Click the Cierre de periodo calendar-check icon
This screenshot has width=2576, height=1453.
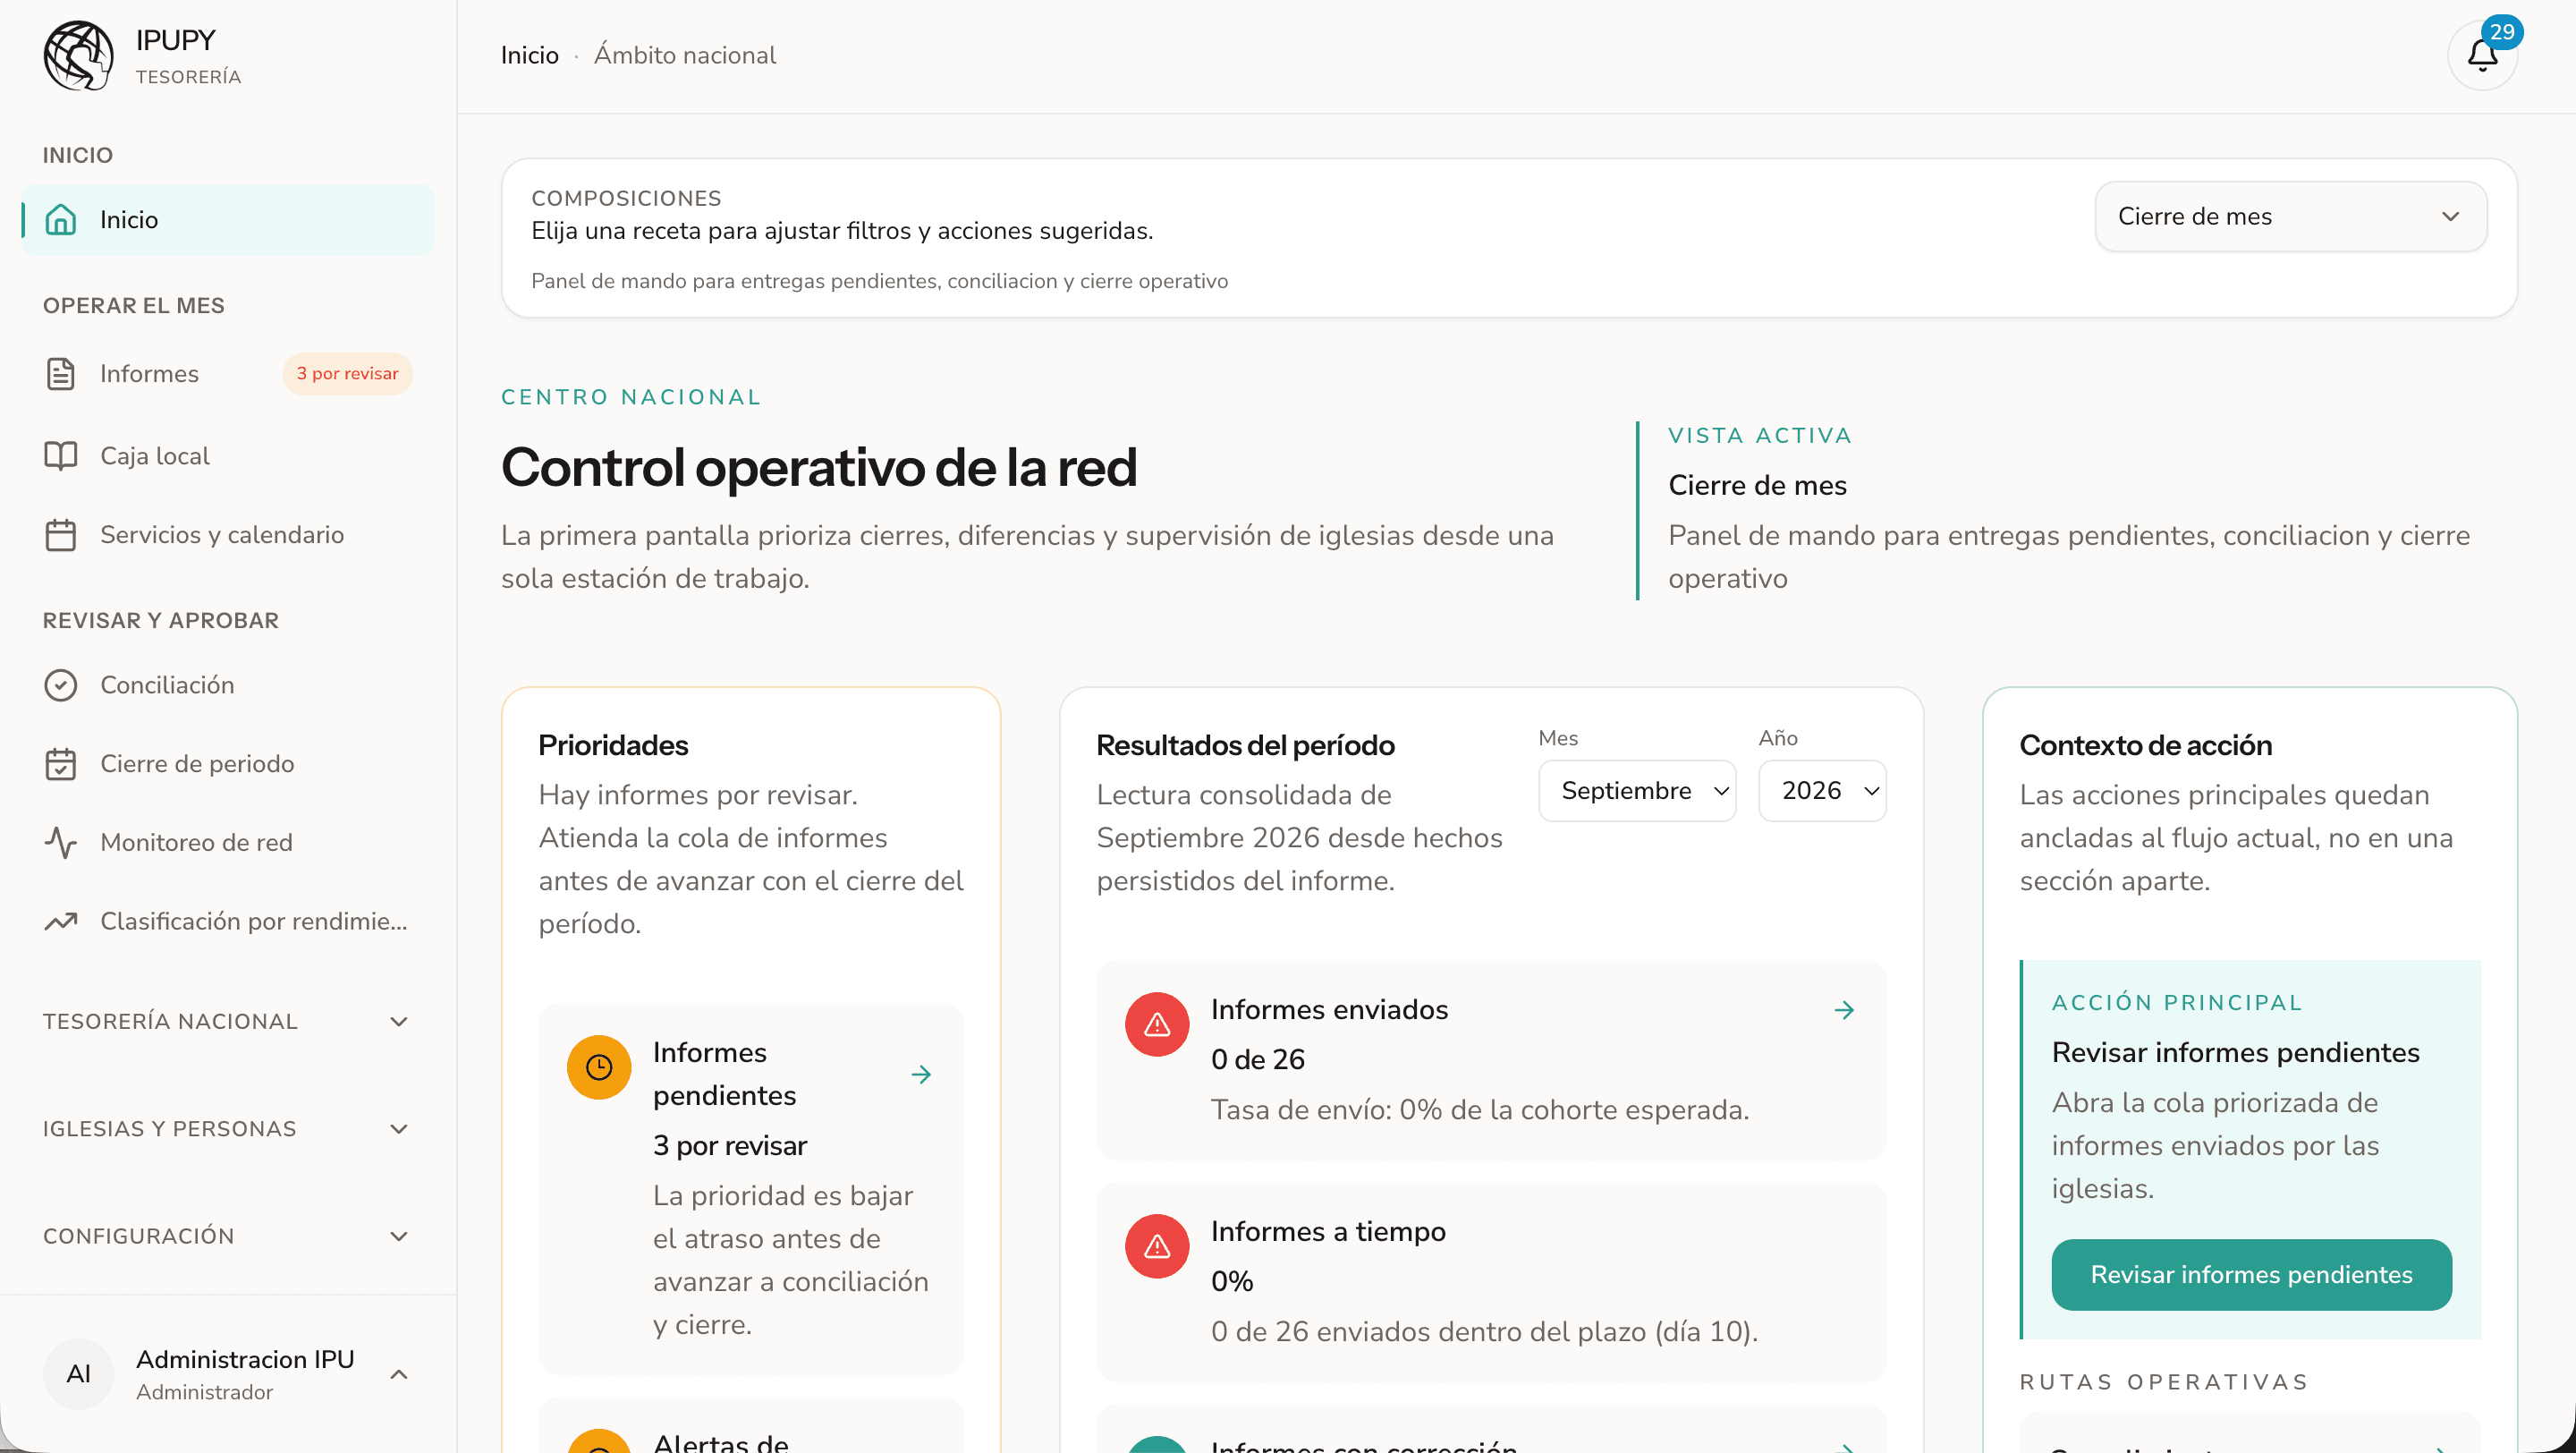(x=61, y=764)
